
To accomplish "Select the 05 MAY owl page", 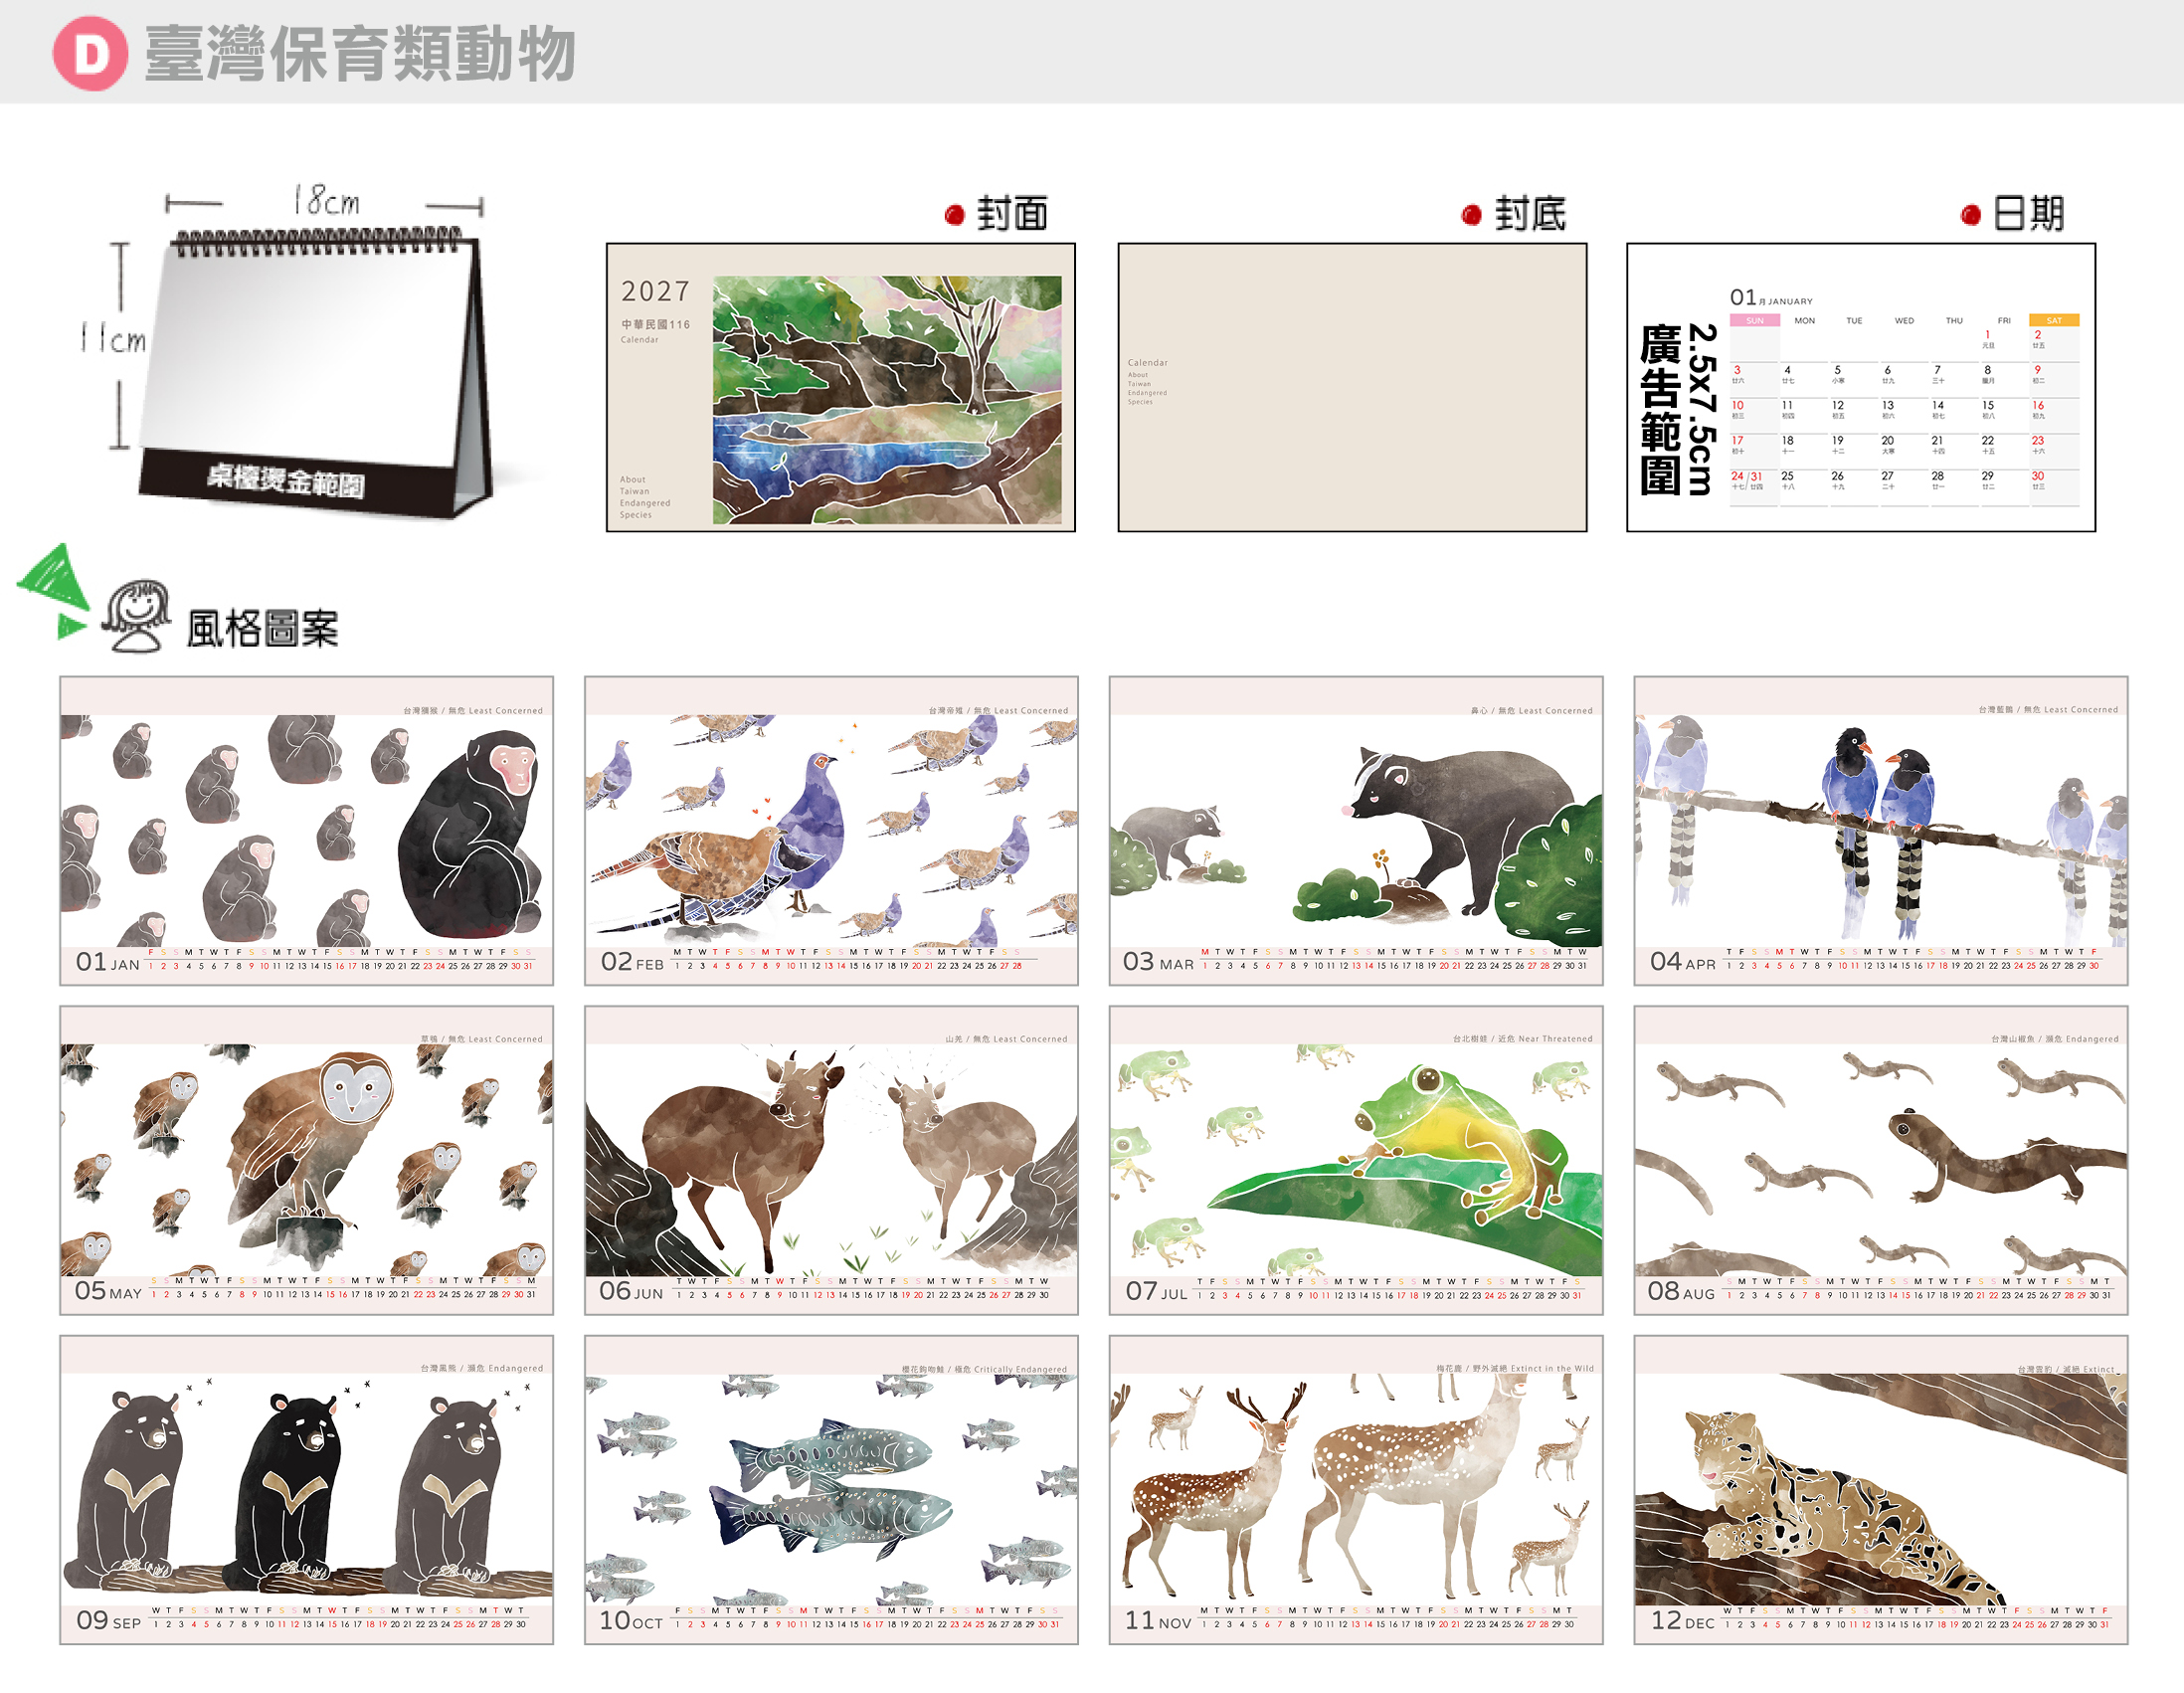I will 306,1160.
